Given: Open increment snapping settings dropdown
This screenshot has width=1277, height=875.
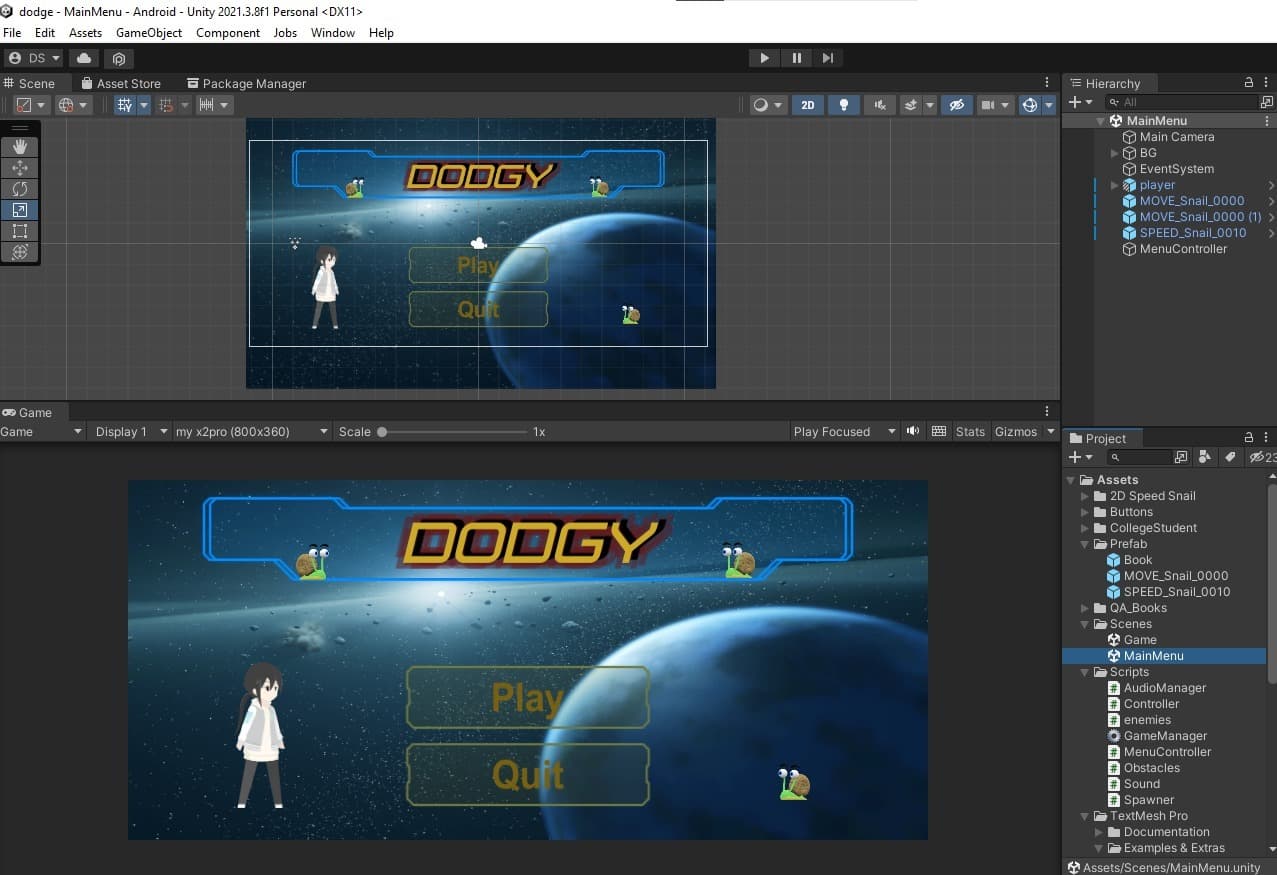Looking at the screenshot, I should point(214,105).
